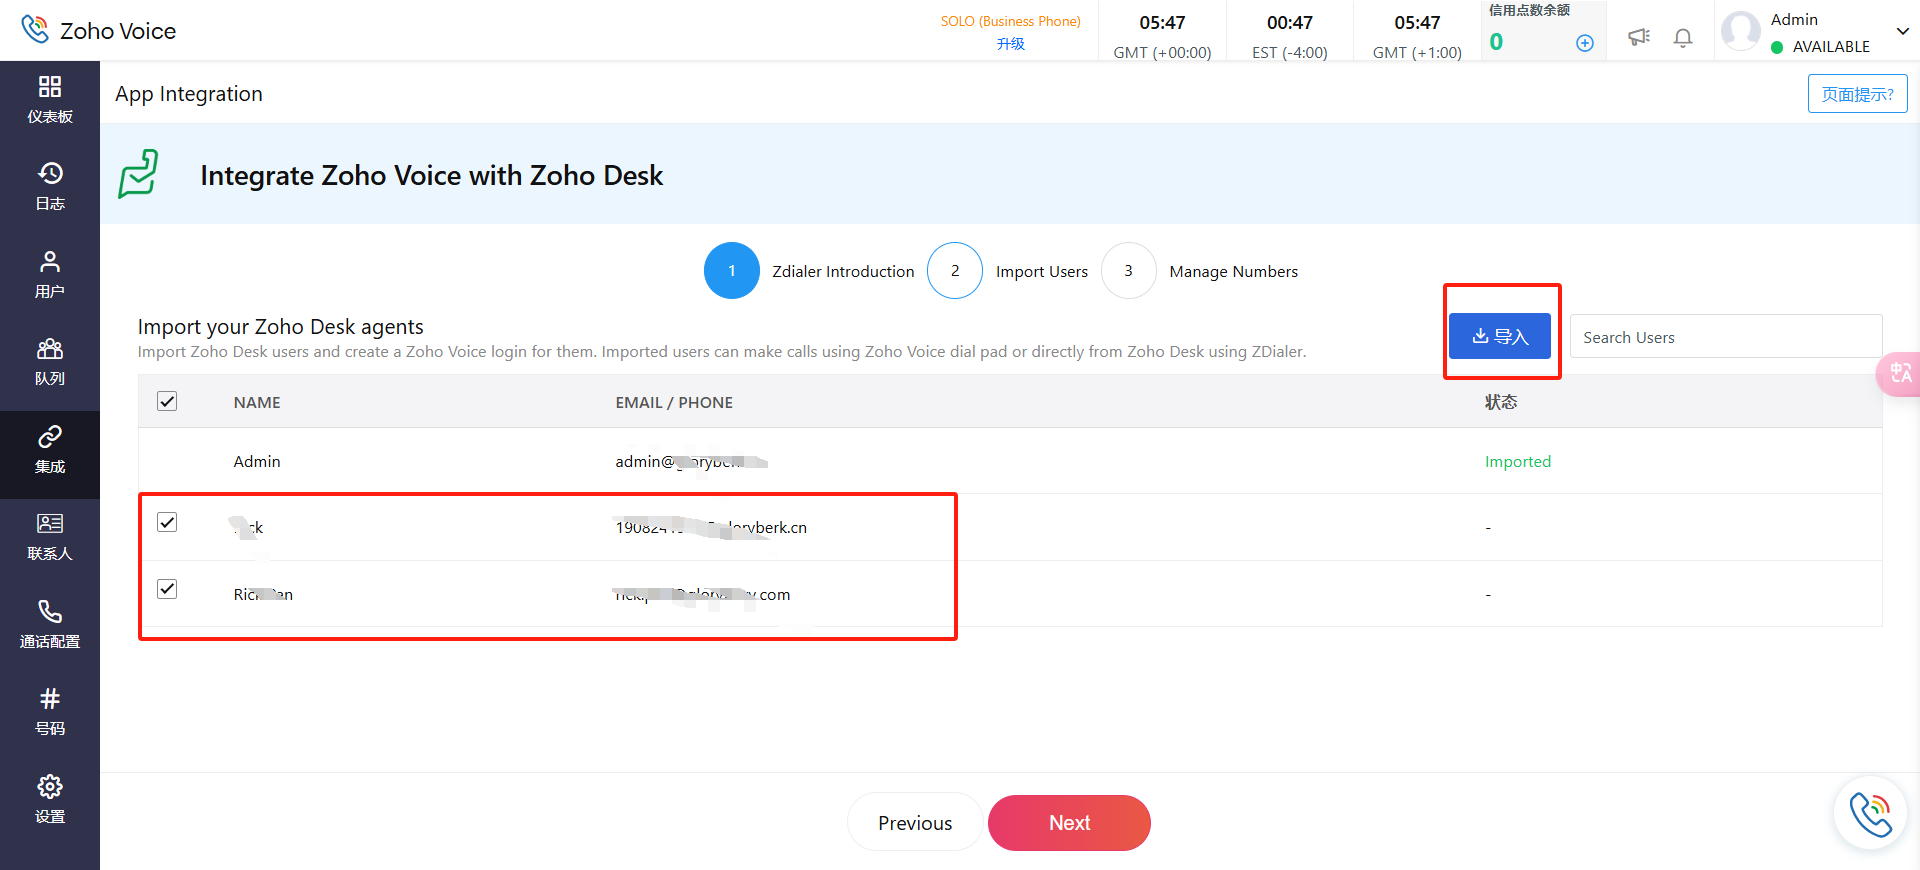Screen dimensions: 1920x870
Task: Click the blue 导入 import button
Action: click(1500, 337)
